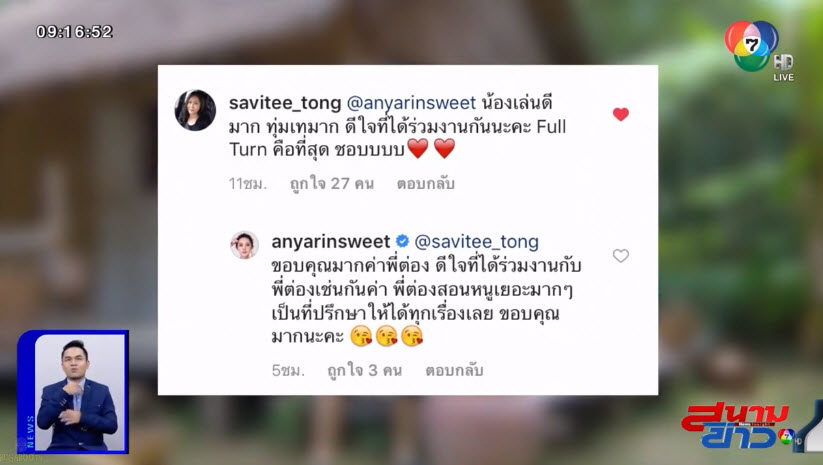Viewport: 823px width, 465px height.
Task: View the 3 likes (ถูกใจ 3 คน)
Action: pyautogui.click(x=364, y=370)
